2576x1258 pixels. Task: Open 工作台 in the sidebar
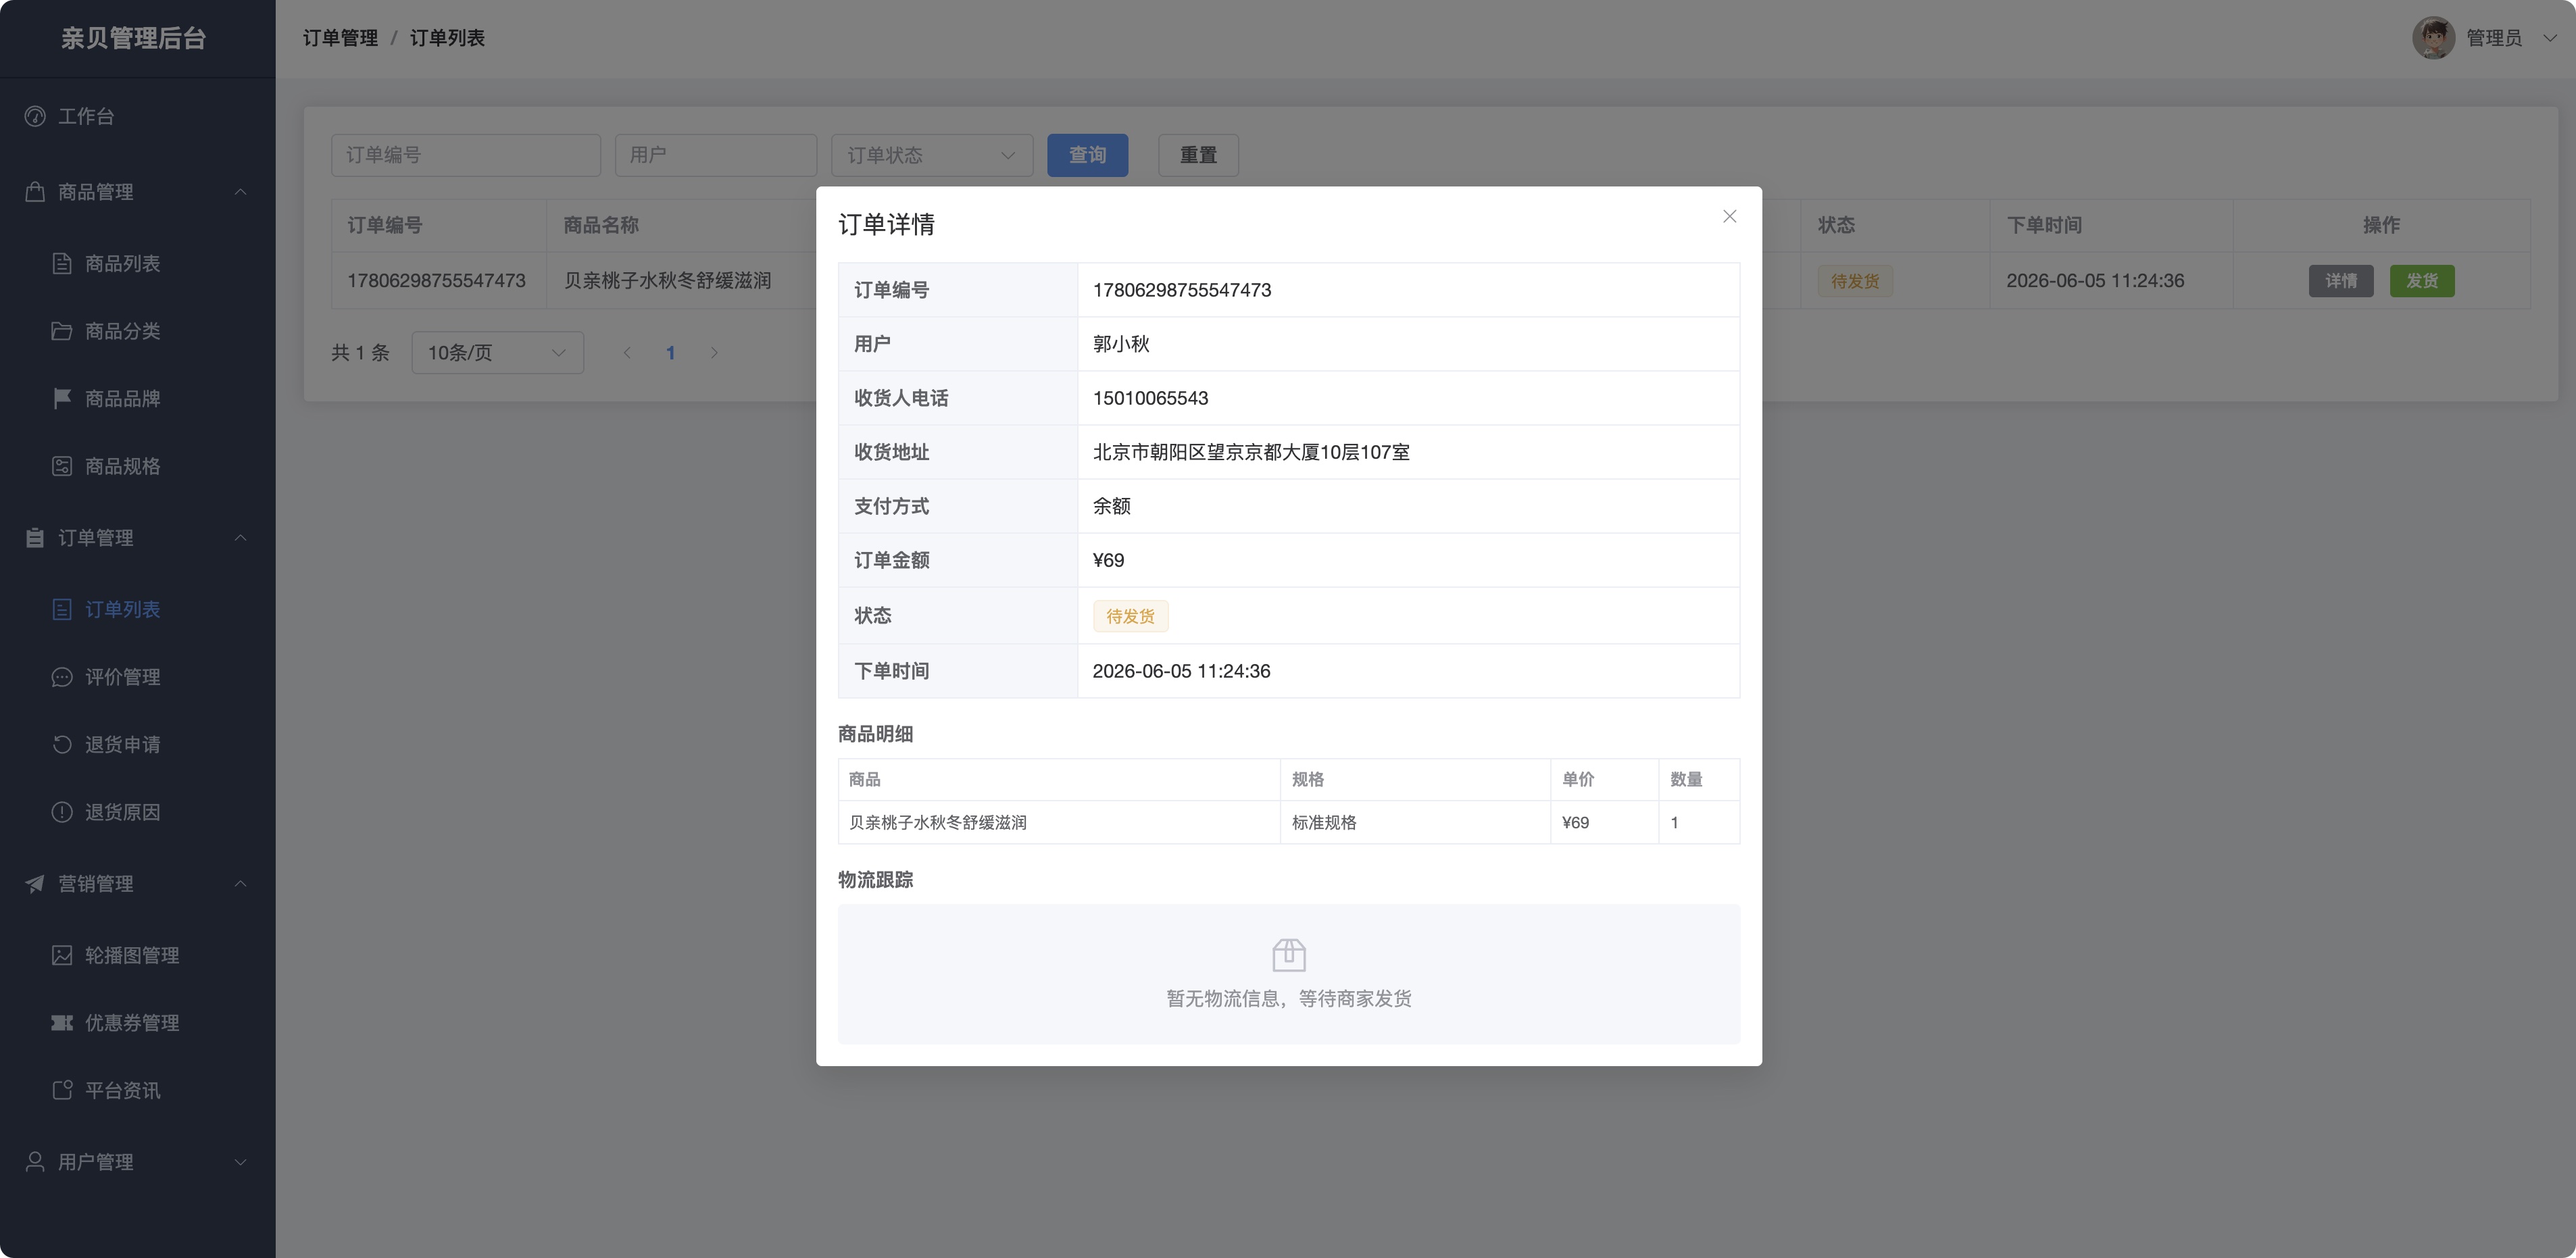coord(137,116)
